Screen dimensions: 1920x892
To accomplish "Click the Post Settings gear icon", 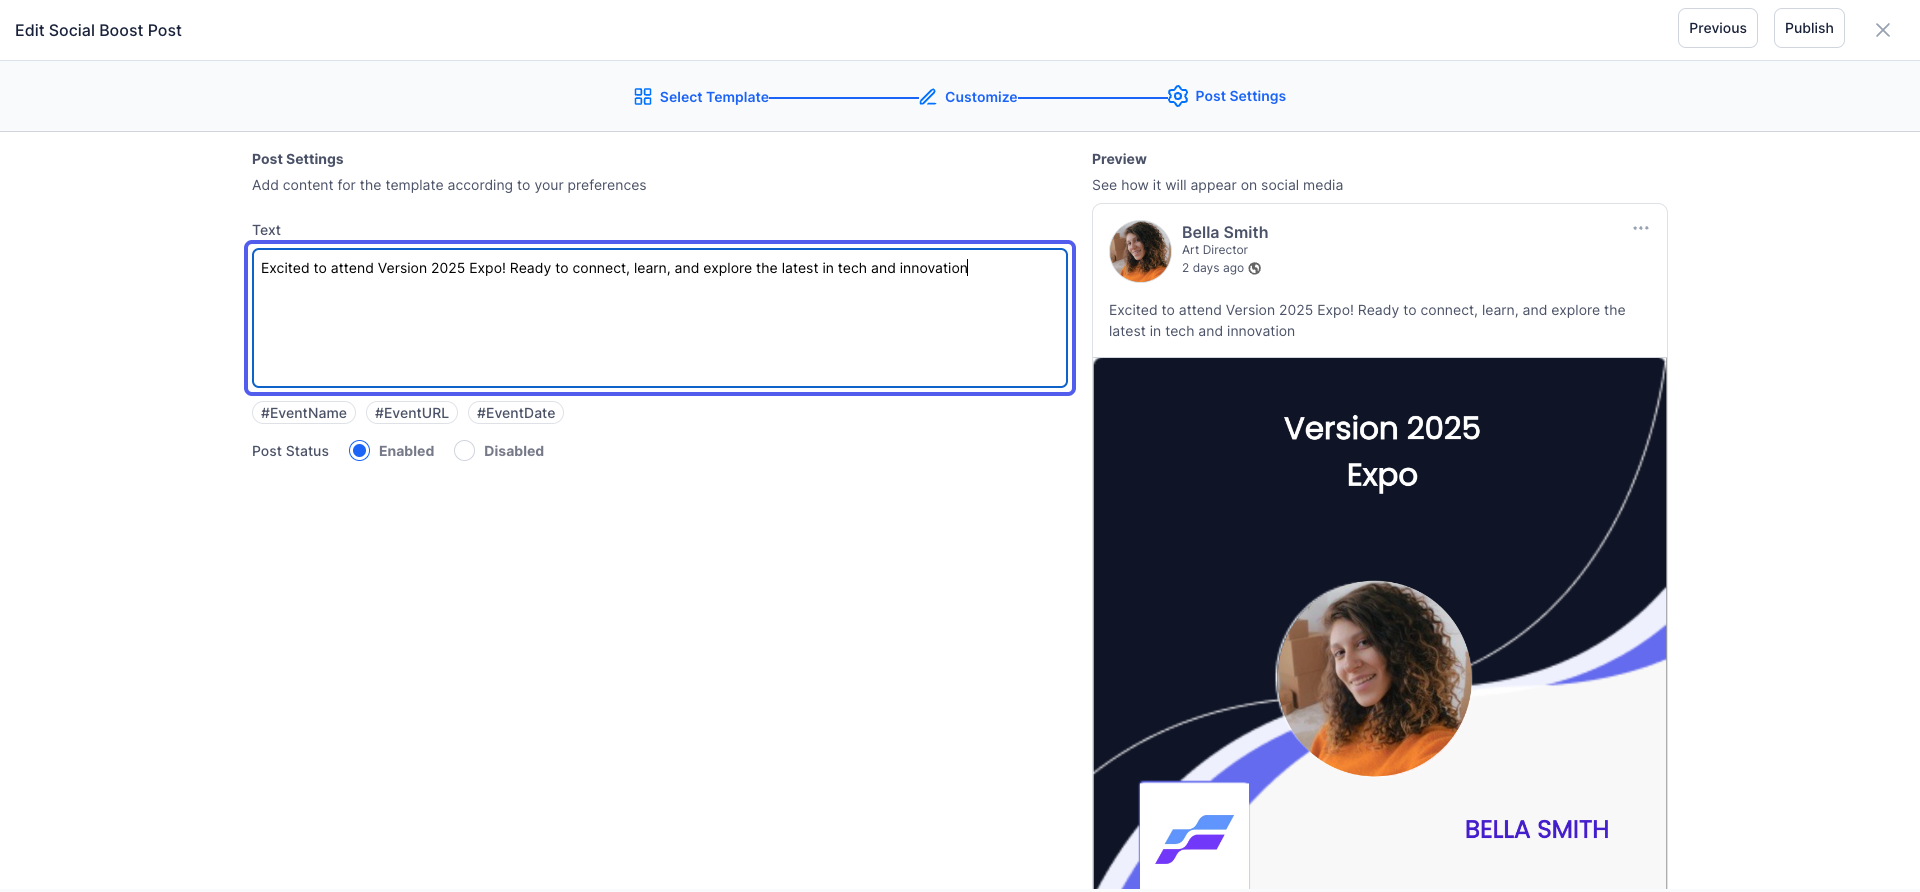I will pos(1178,96).
